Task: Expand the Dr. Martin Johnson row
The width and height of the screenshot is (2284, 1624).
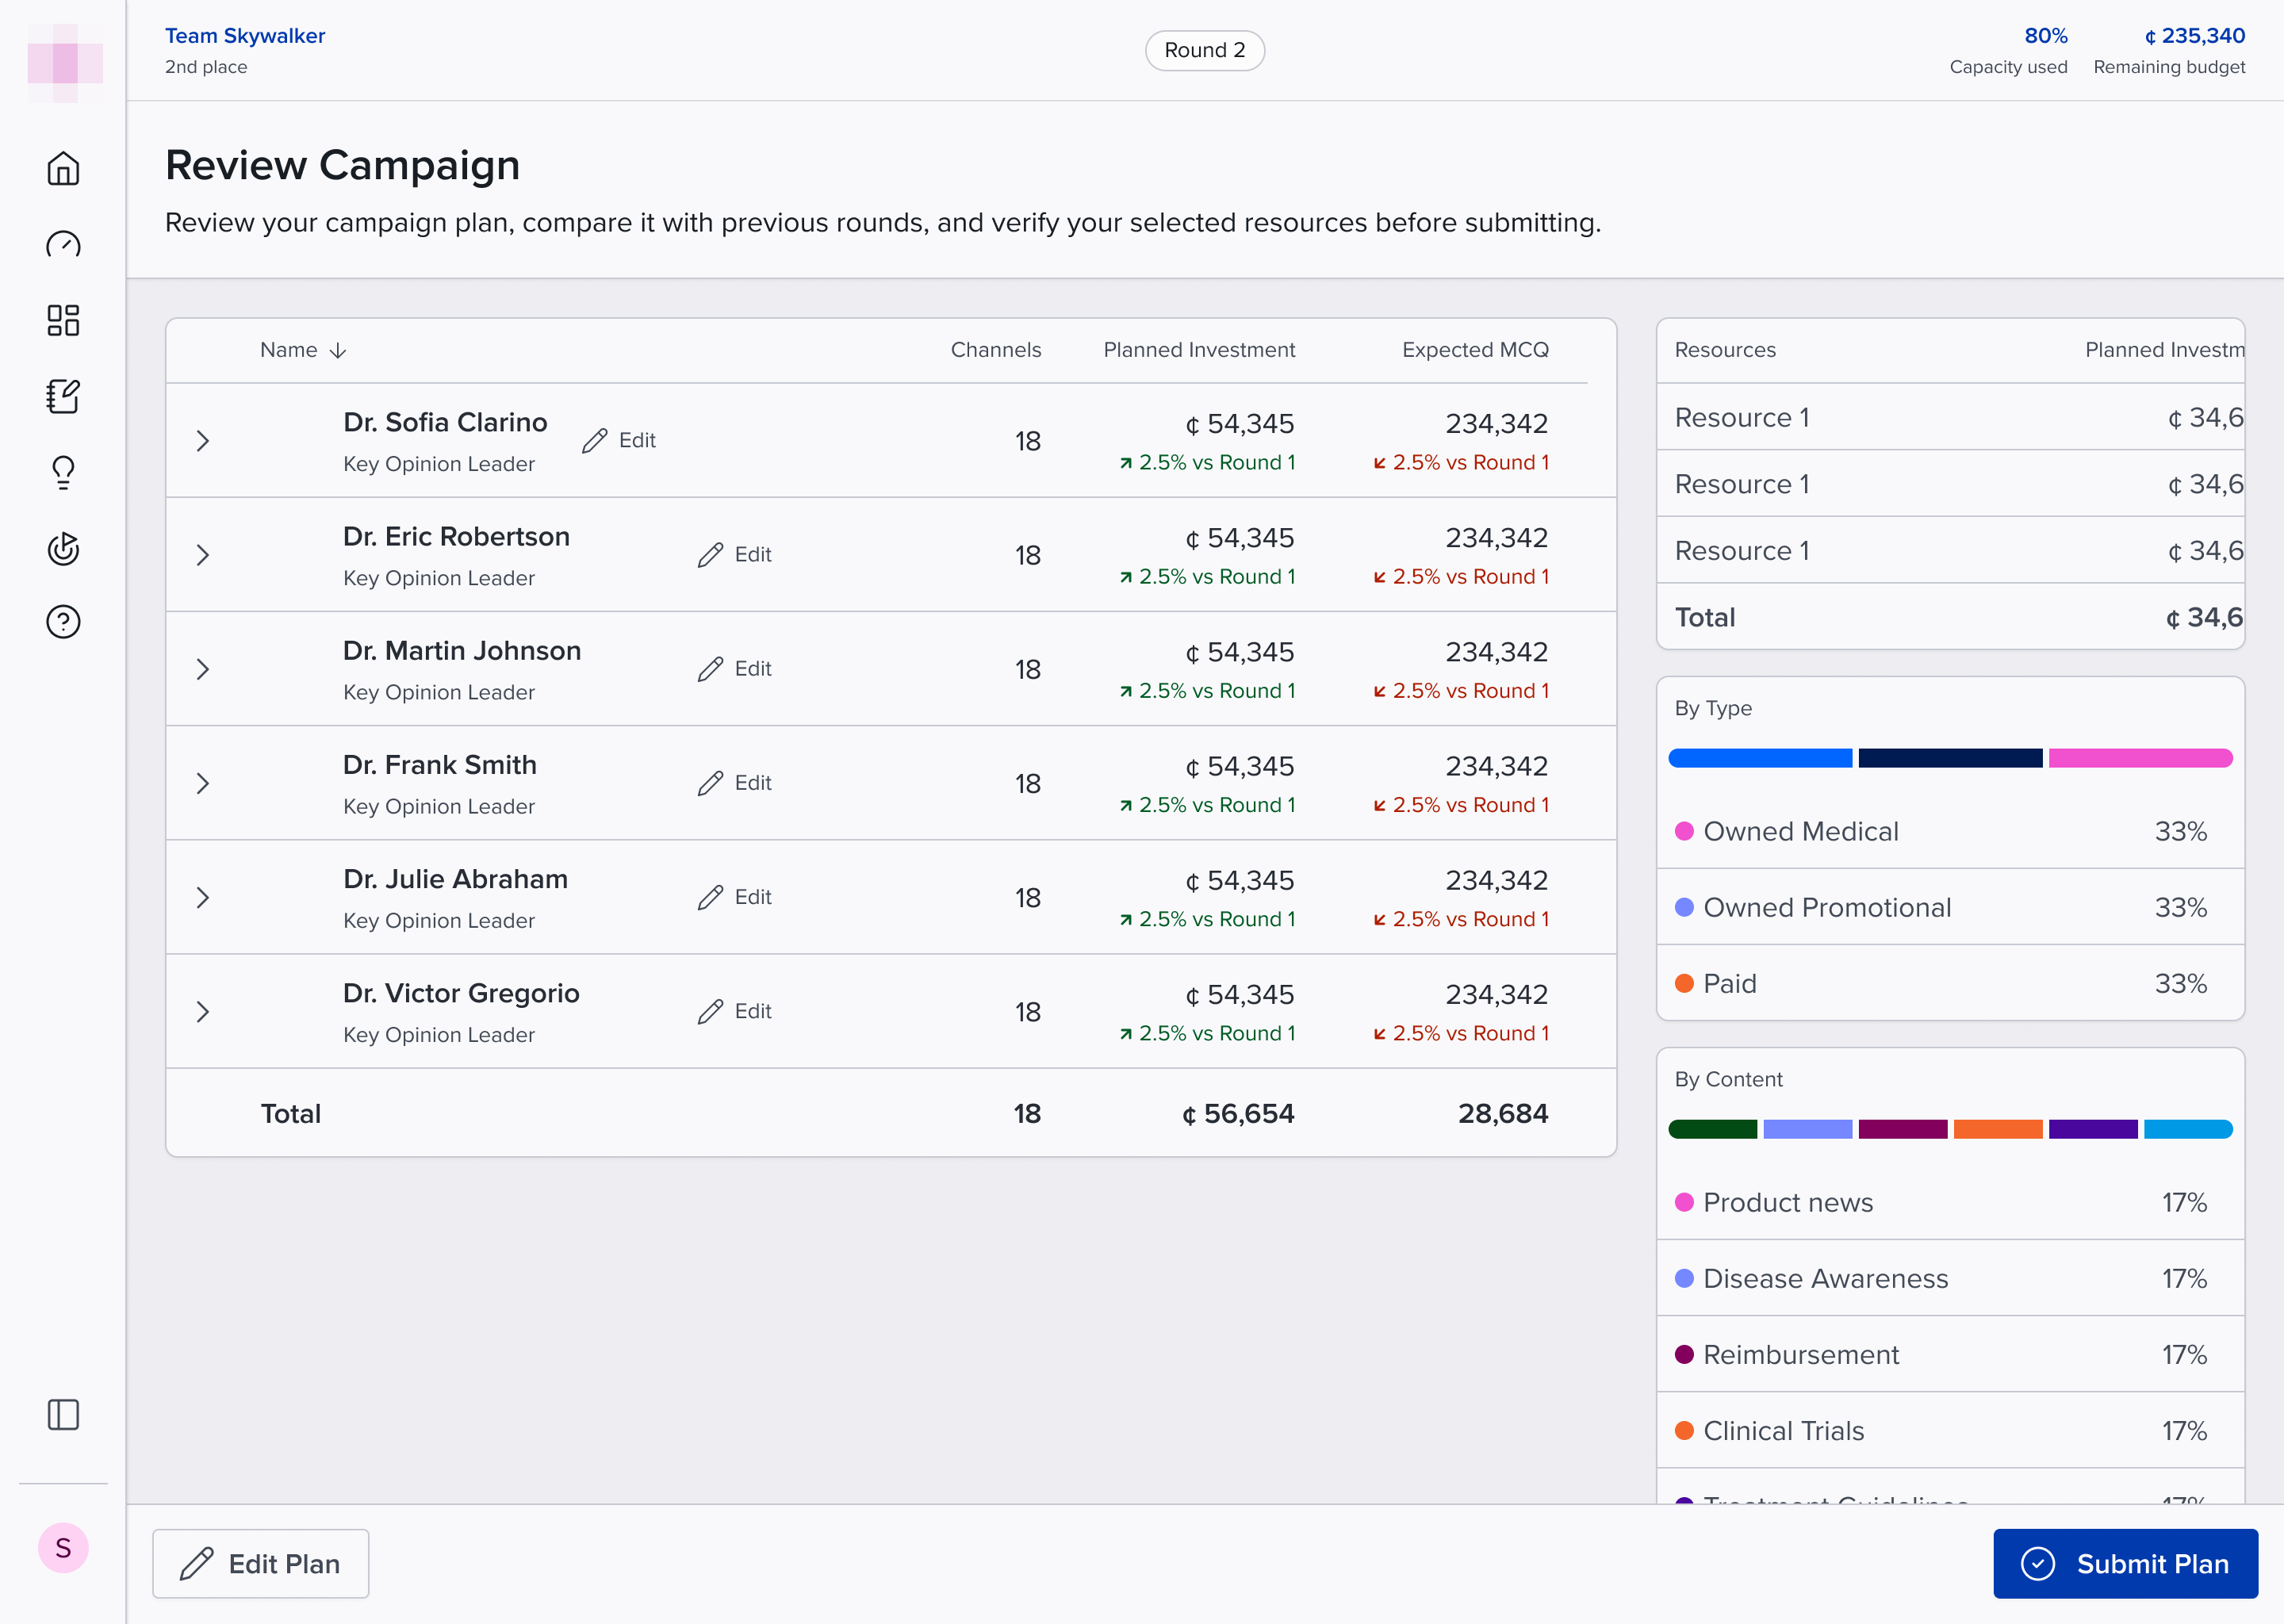Action: point(203,669)
